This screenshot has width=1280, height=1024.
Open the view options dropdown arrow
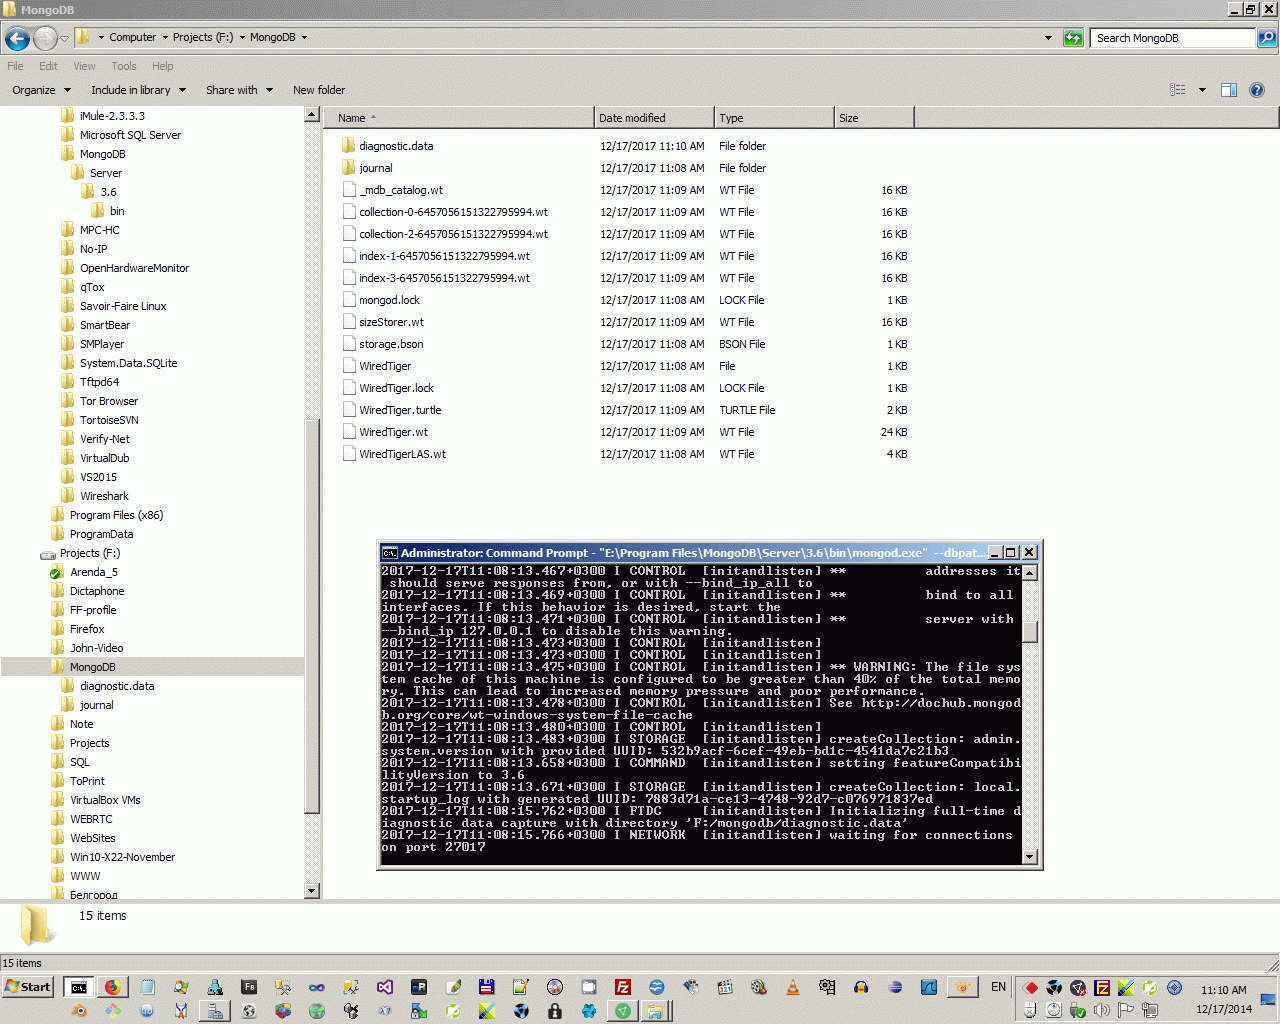point(1202,90)
